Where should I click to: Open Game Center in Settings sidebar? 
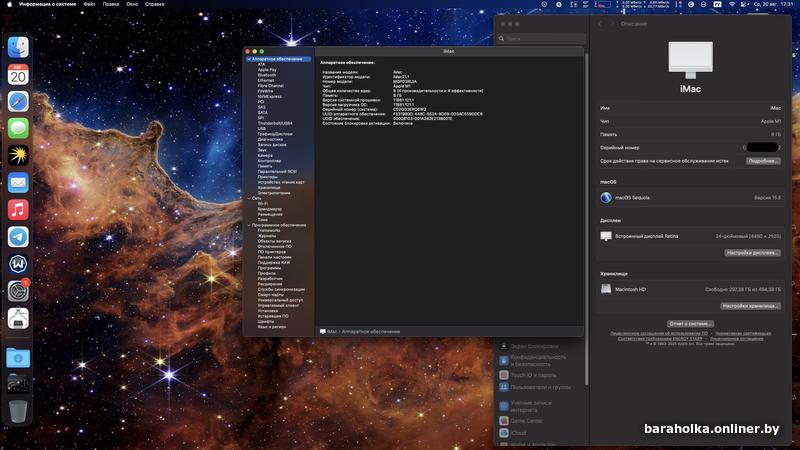coord(526,421)
